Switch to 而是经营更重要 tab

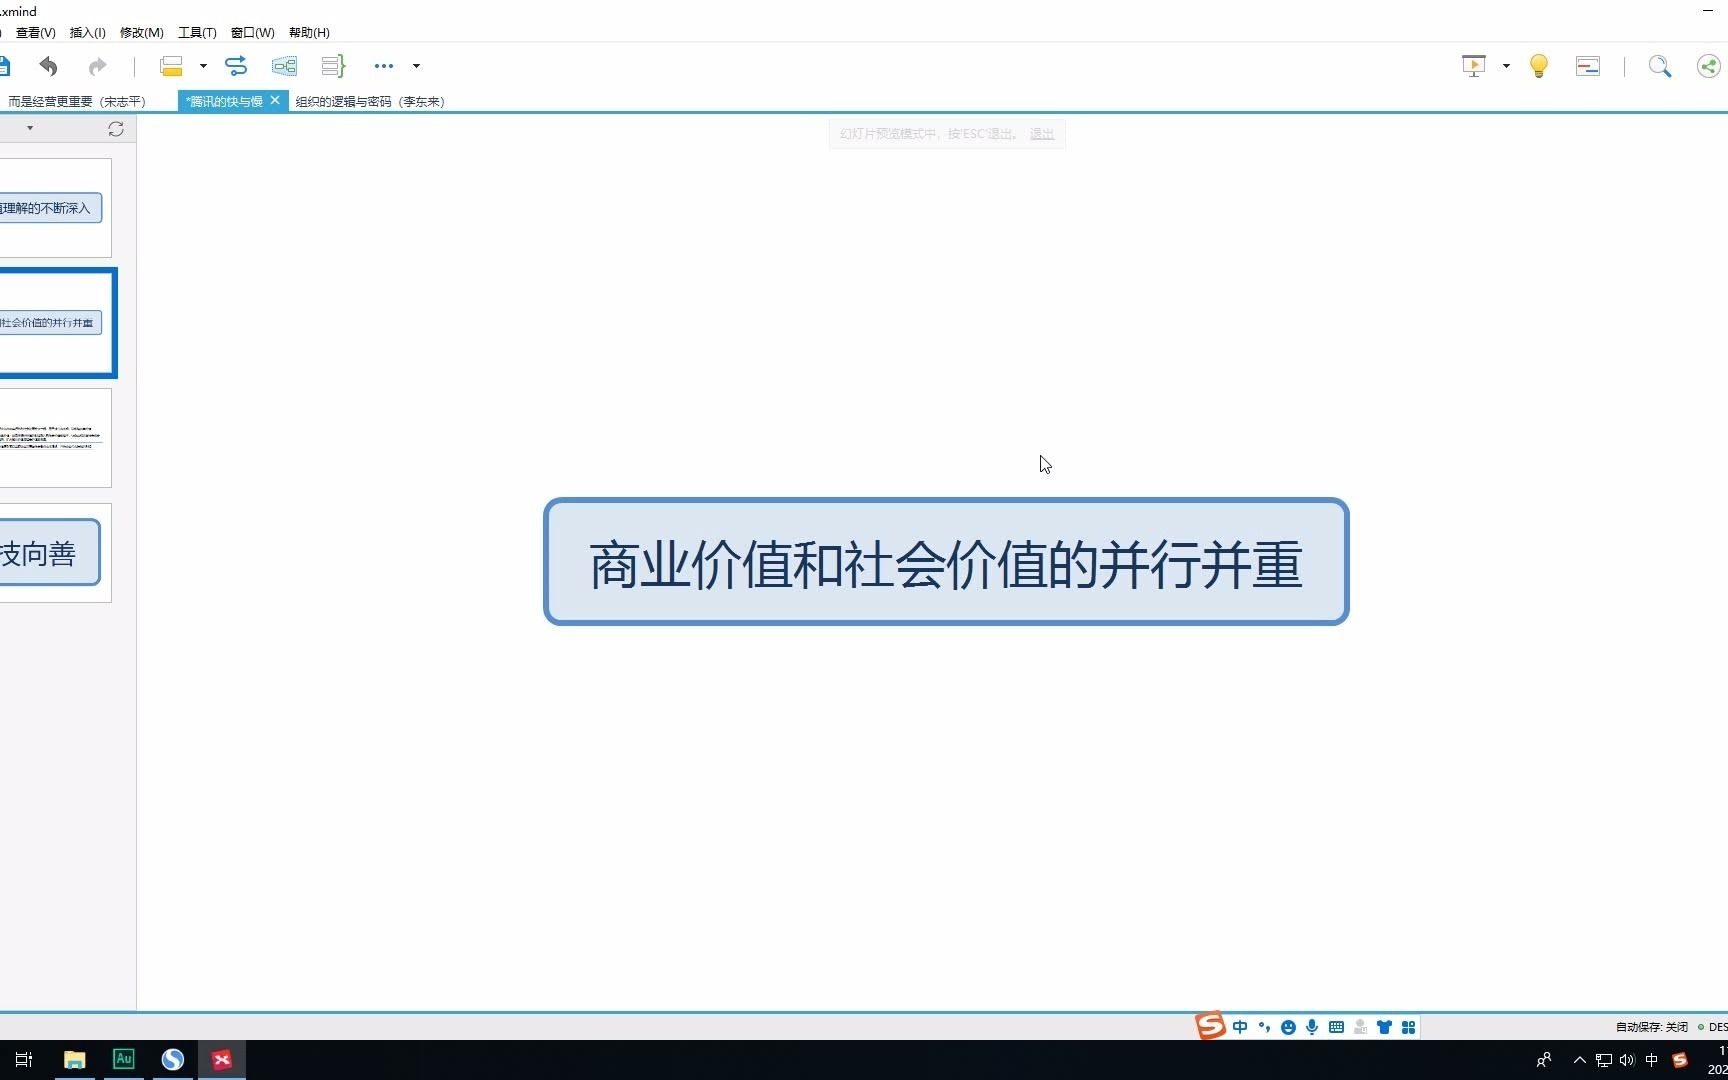76,101
